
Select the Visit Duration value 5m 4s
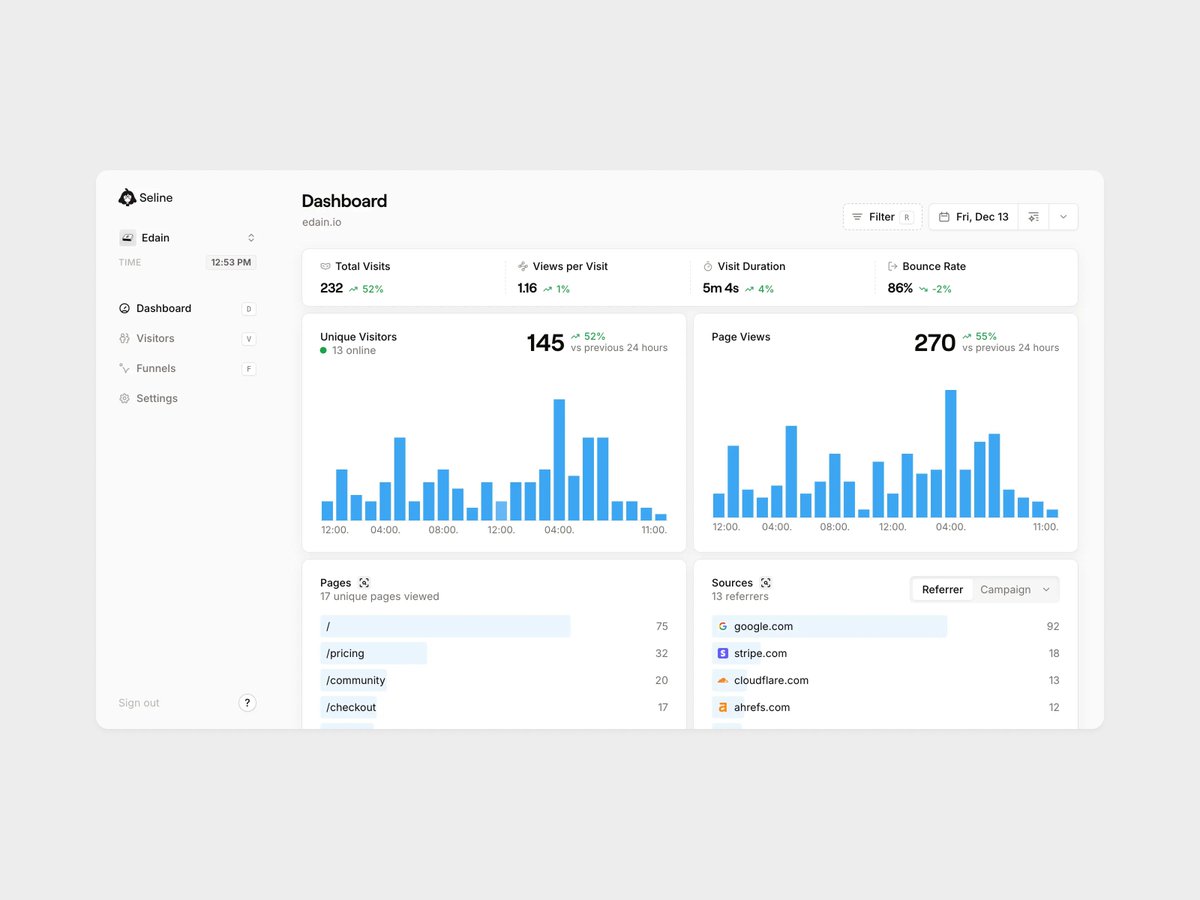(720, 288)
